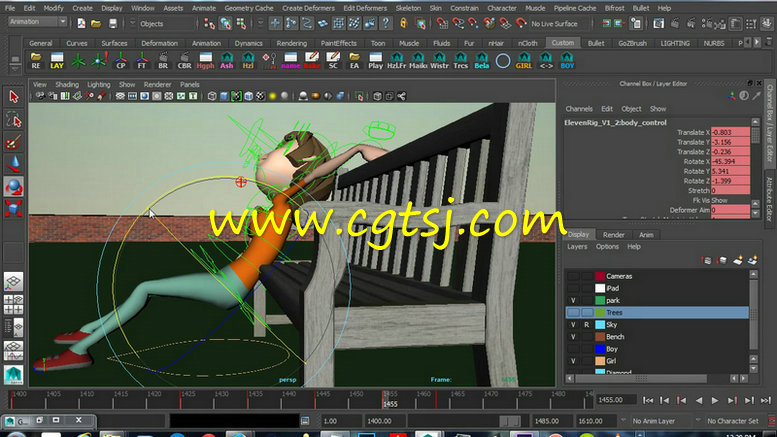Click the Bake shelf icon

pos(312,60)
